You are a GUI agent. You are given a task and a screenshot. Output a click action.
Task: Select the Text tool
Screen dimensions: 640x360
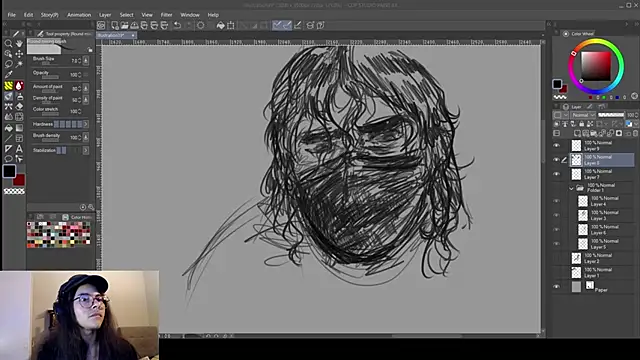[x=19, y=149]
